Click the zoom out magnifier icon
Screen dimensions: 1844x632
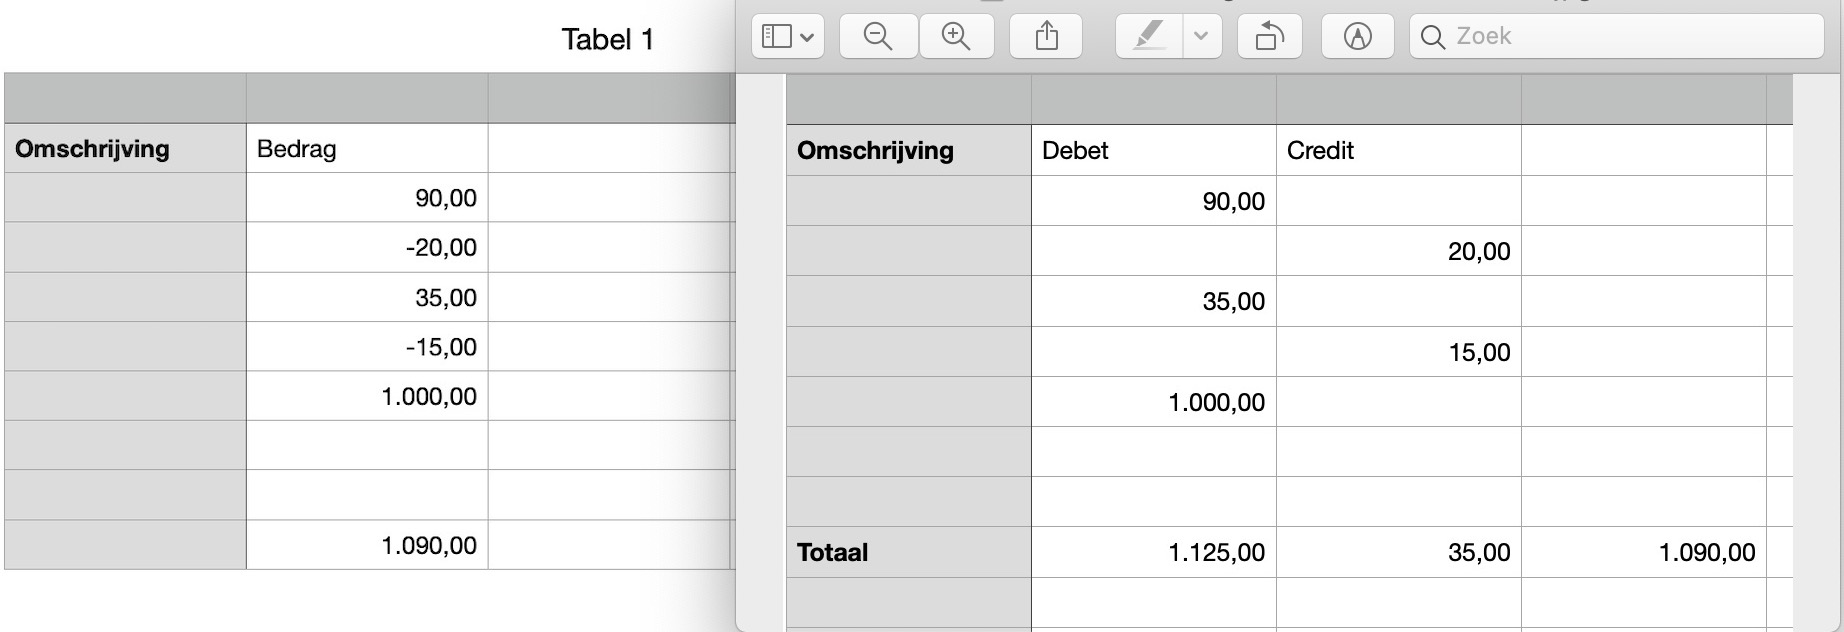point(878,37)
